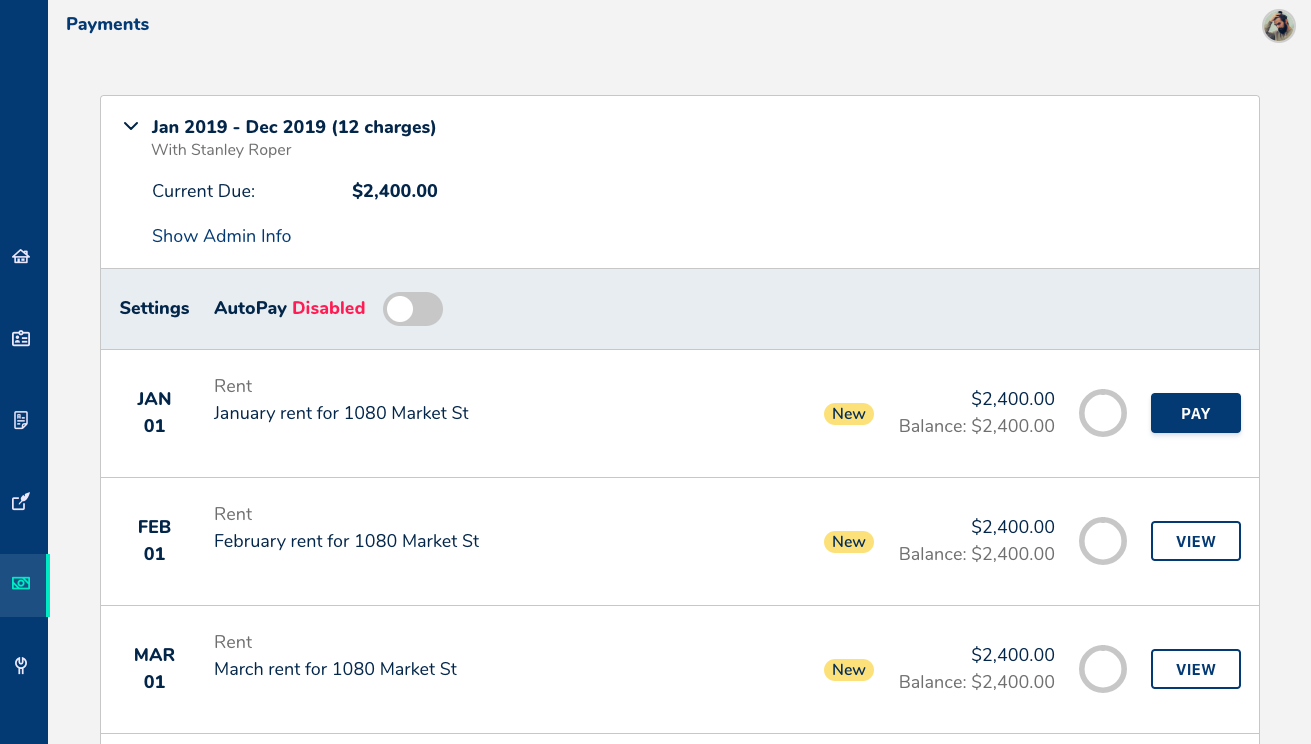Open the home icon in sidebar

point(21,257)
